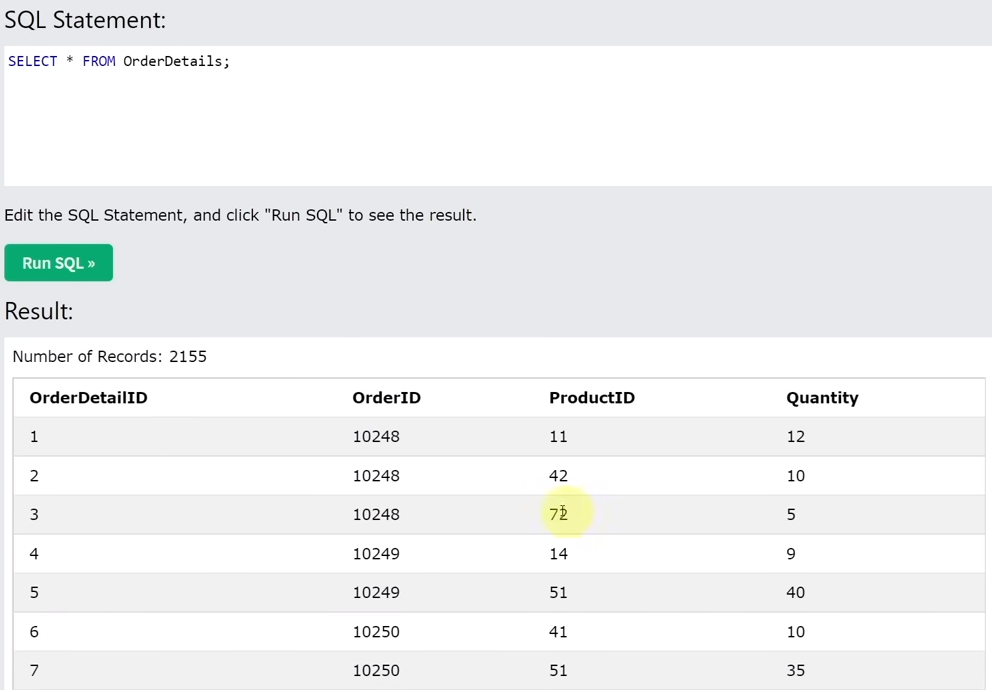
Task: Click OrderDetailID cell with value 1
Action: click(34, 436)
